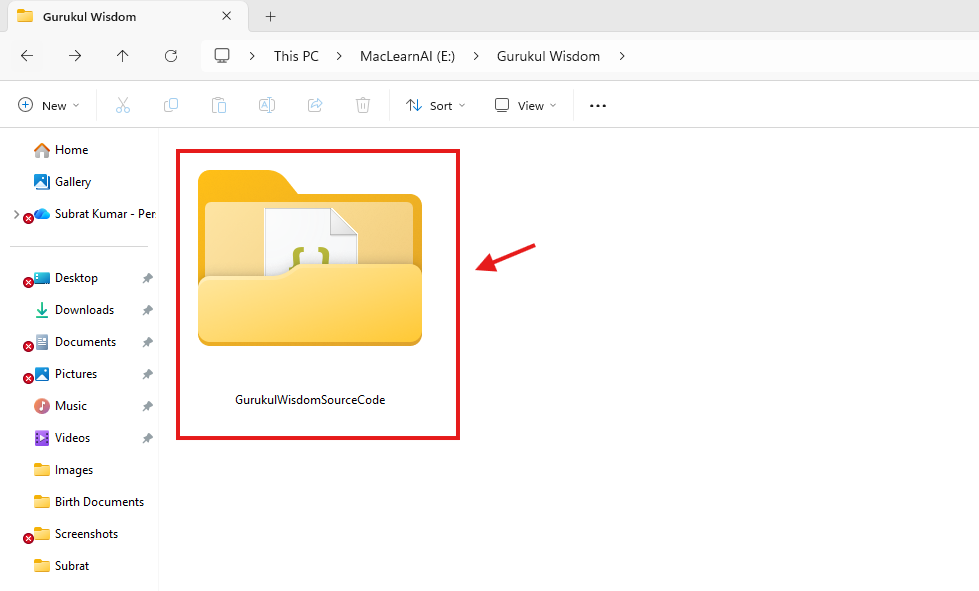Click the Copy icon in toolbar

tap(171, 105)
